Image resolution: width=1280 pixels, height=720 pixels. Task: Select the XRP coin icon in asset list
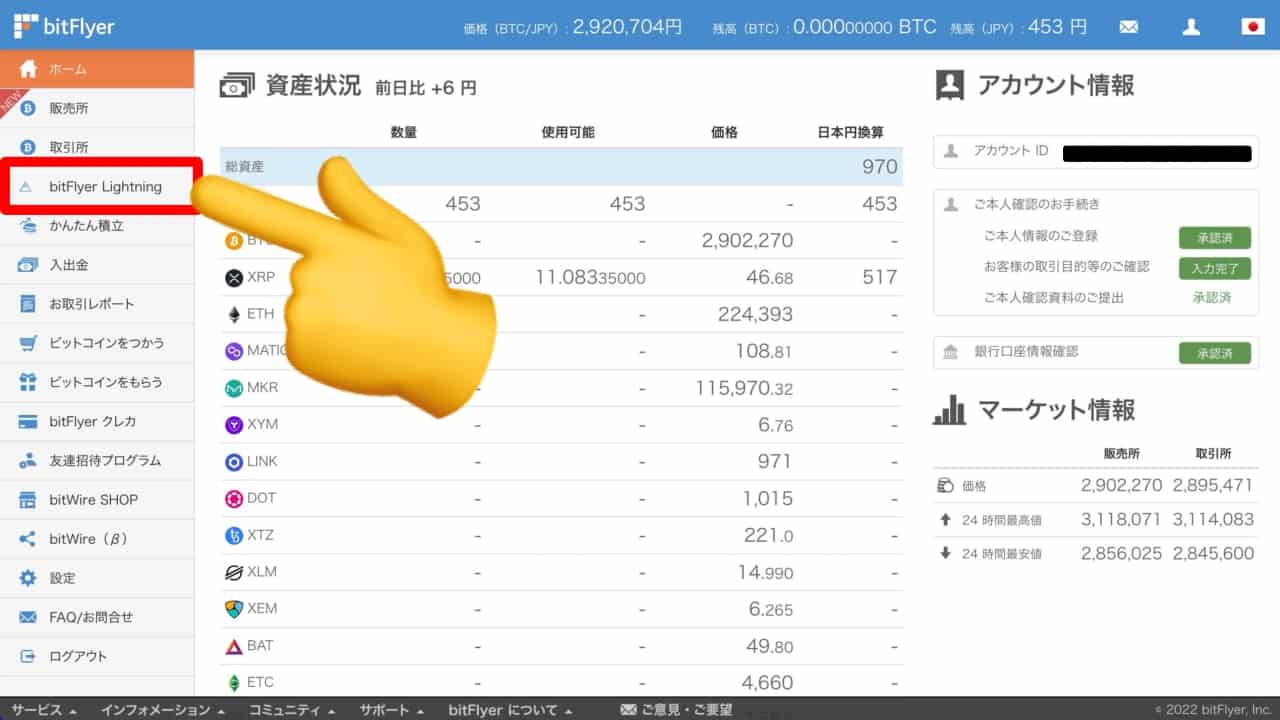[x=234, y=277]
